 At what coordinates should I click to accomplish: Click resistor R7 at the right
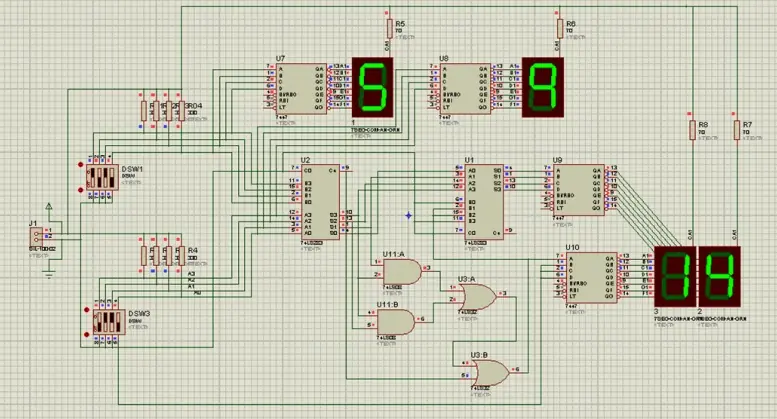tap(737, 130)
